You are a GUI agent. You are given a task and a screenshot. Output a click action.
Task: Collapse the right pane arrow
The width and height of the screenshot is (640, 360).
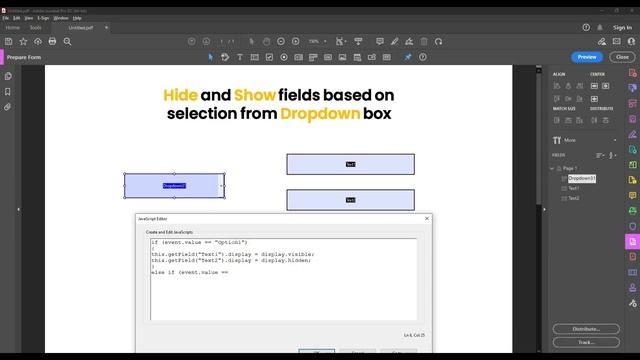pyautogui.click(x=544, y=209)
